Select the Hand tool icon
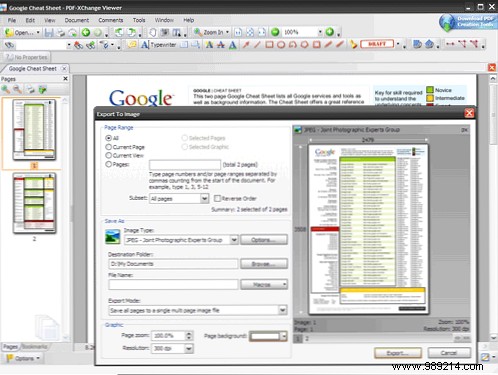The image size is (498, 375). coord(152,32)
